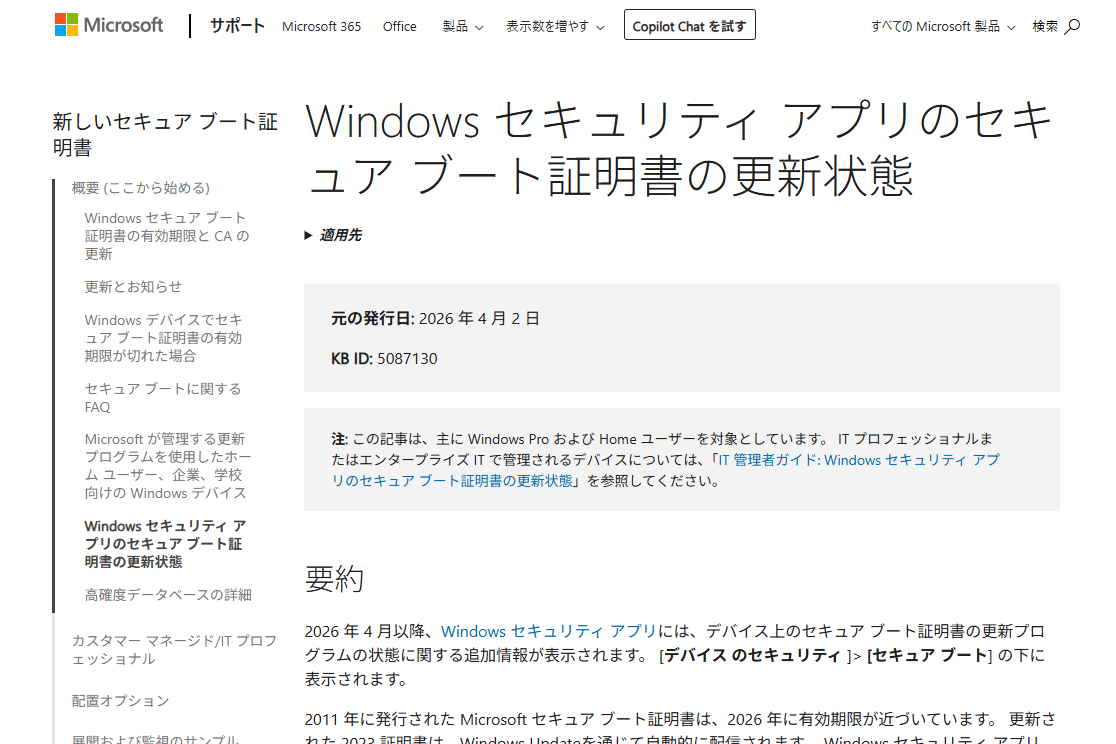Click 元の発行日: 2026 年 4 月 2 日 text

435,318
